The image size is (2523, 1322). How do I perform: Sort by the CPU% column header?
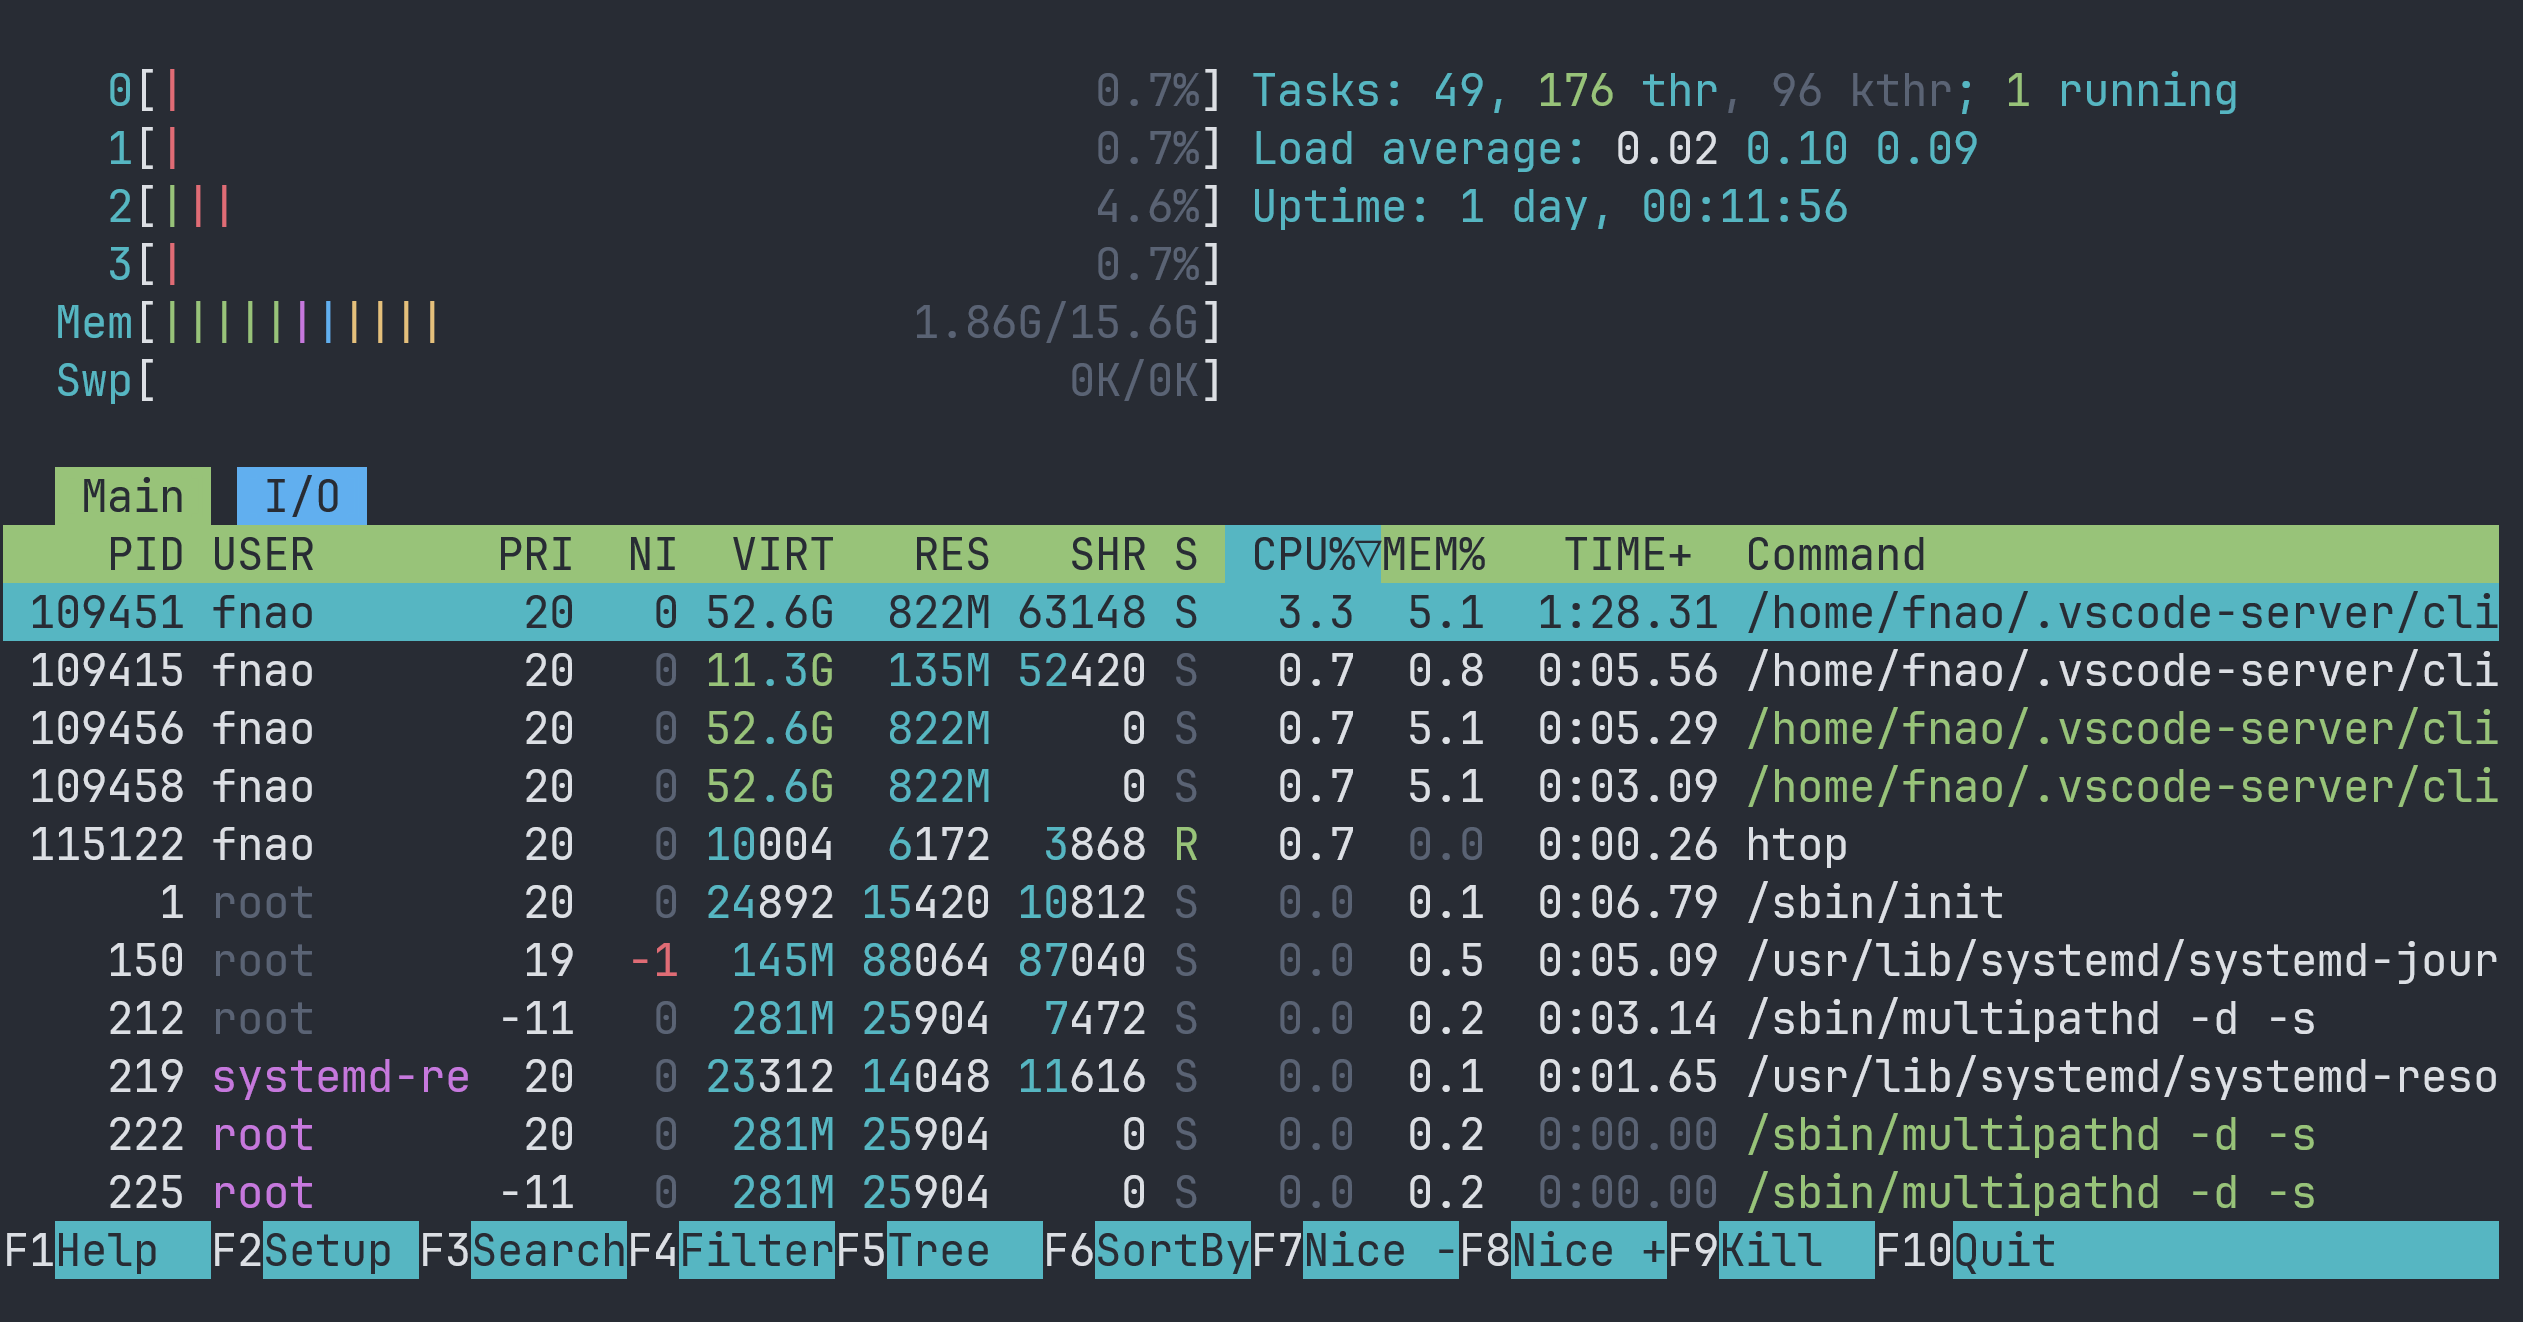click(1303, 555)
